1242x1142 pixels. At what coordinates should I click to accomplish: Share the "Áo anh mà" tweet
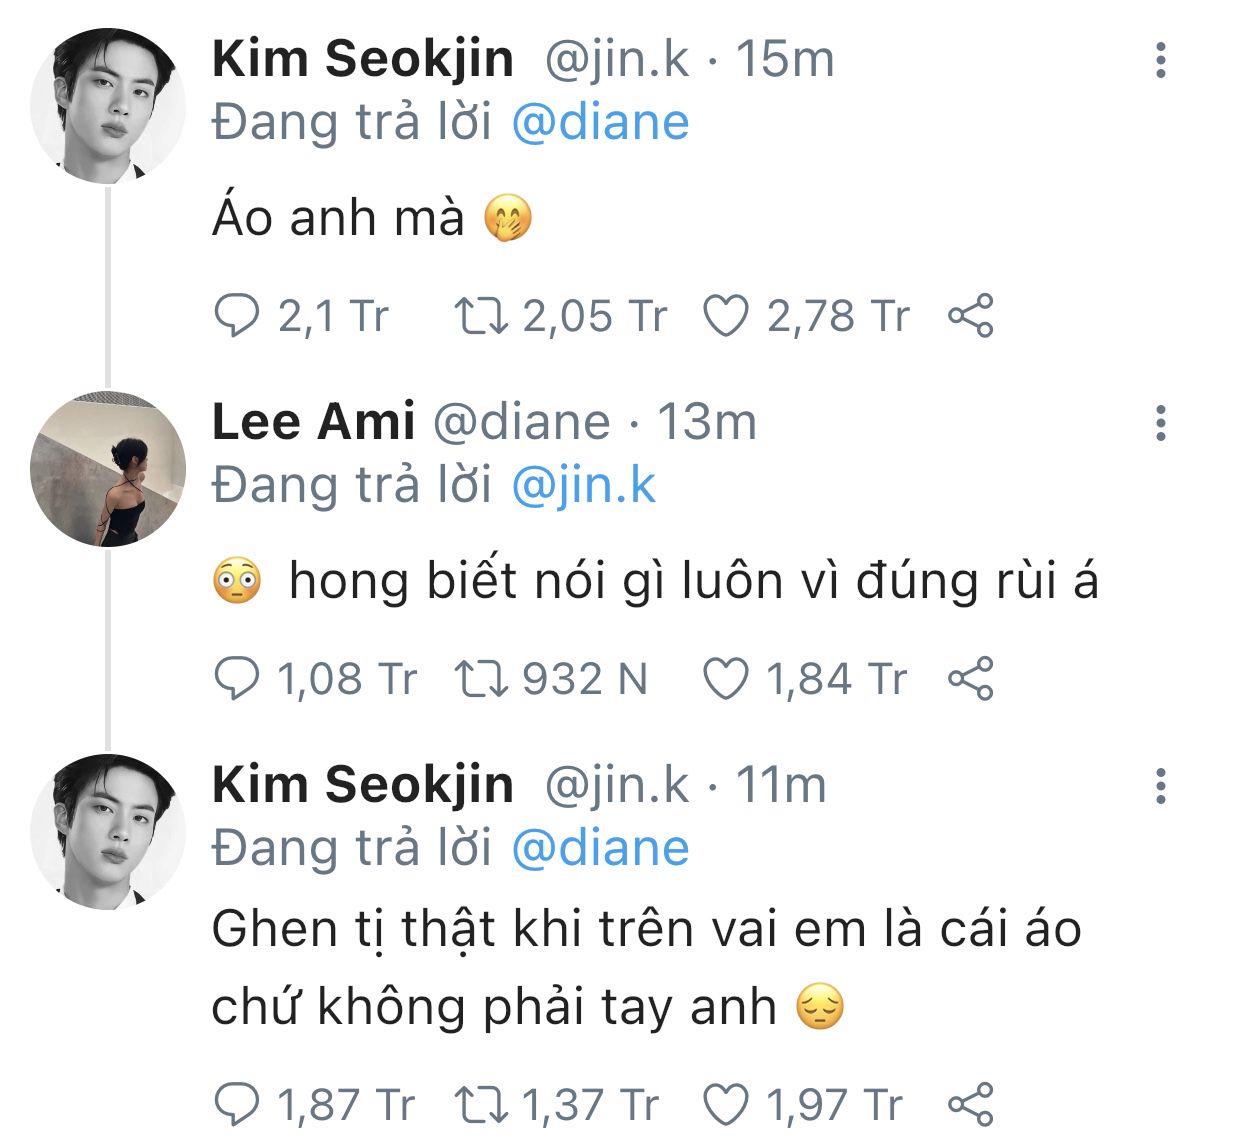[970, 316]
